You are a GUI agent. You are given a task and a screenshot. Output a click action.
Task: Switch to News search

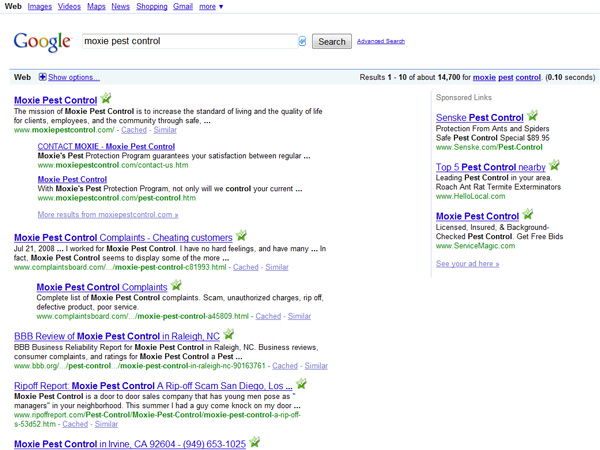(121, 7)
